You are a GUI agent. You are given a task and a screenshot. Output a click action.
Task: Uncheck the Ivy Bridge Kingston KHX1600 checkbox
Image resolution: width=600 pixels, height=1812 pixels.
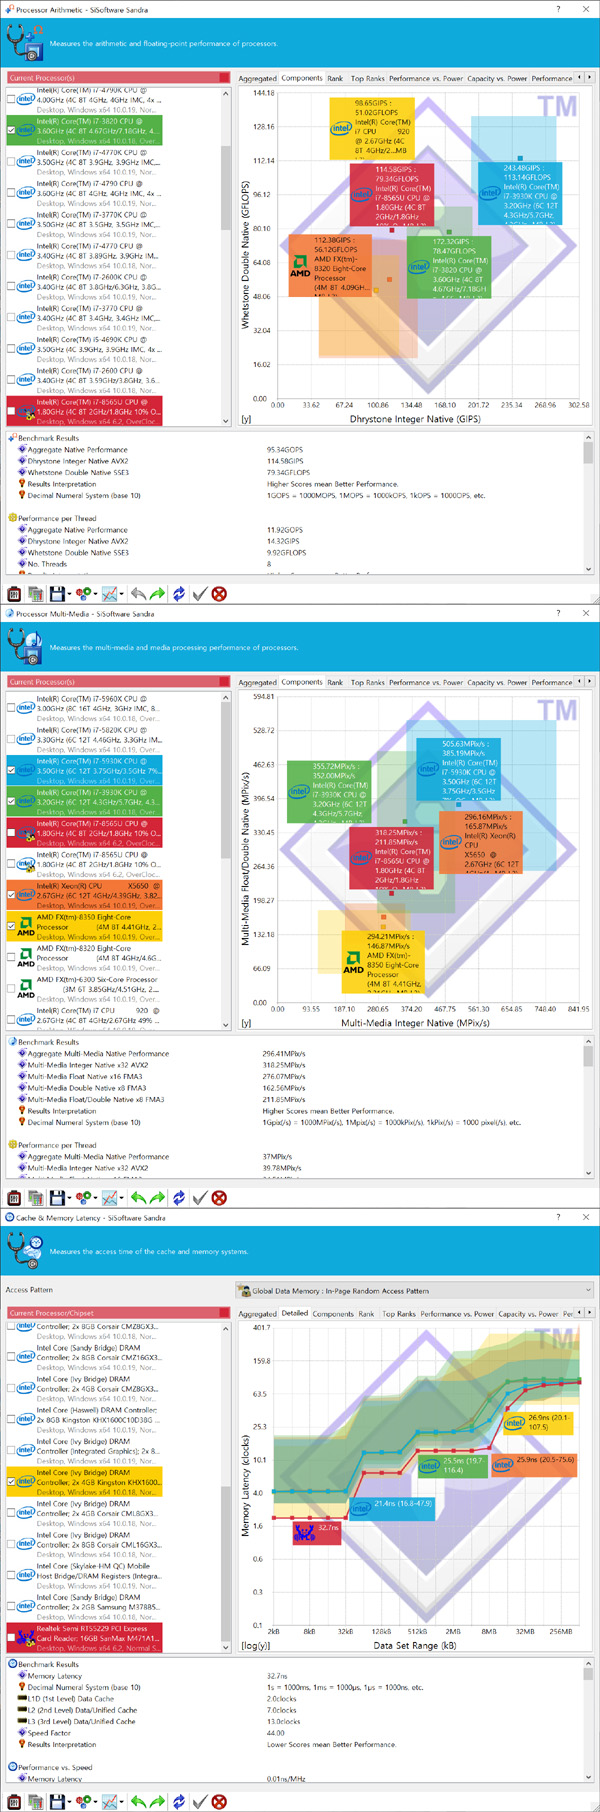pos(11,1482)
